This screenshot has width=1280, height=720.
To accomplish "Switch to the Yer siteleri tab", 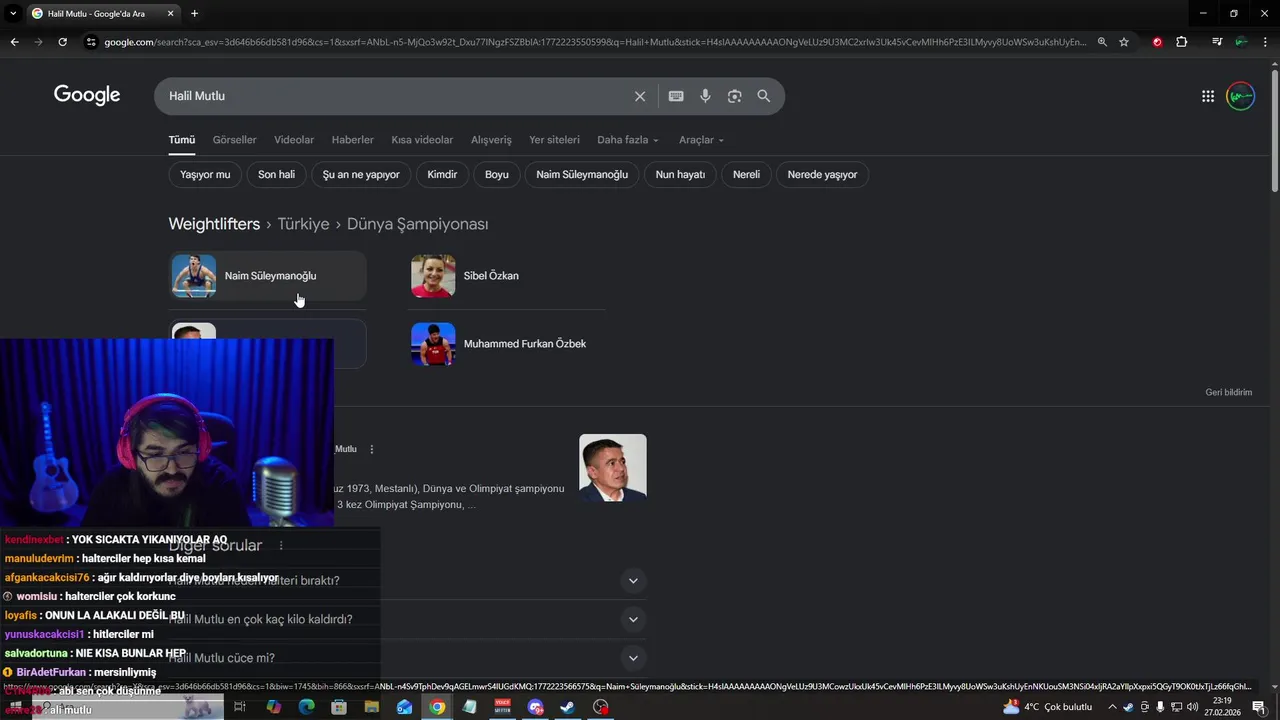I will 554,140.
